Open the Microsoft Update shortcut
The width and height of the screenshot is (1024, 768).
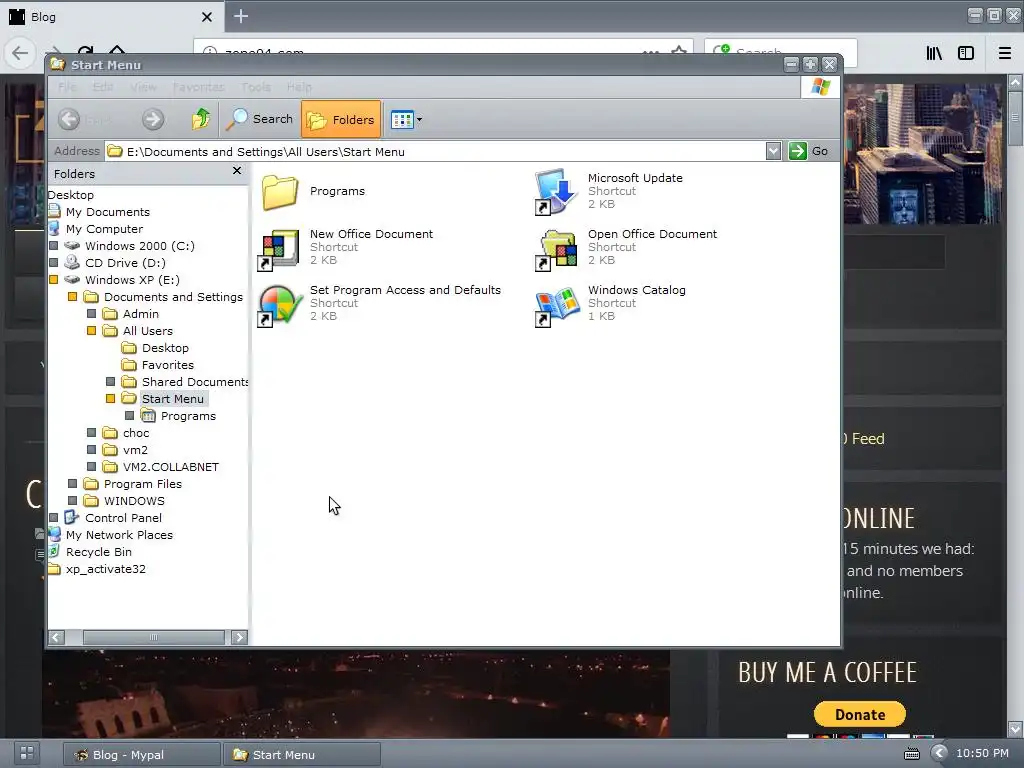(609, 191)
